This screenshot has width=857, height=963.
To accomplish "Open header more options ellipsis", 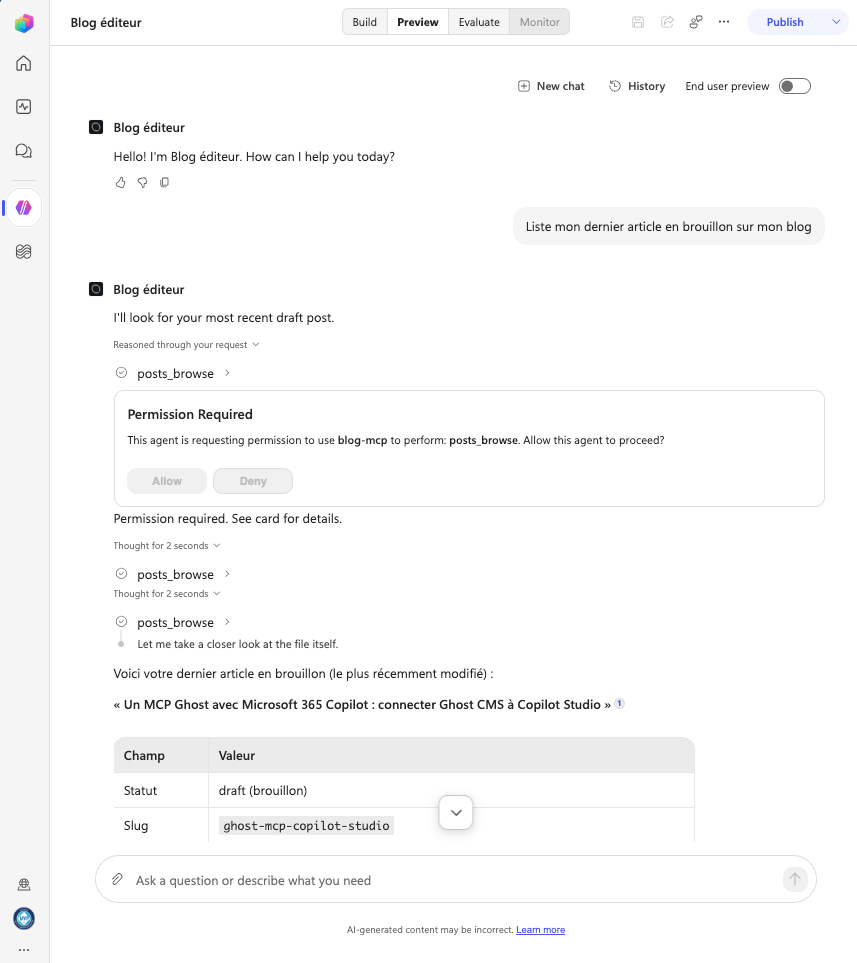I will point(724,22).
